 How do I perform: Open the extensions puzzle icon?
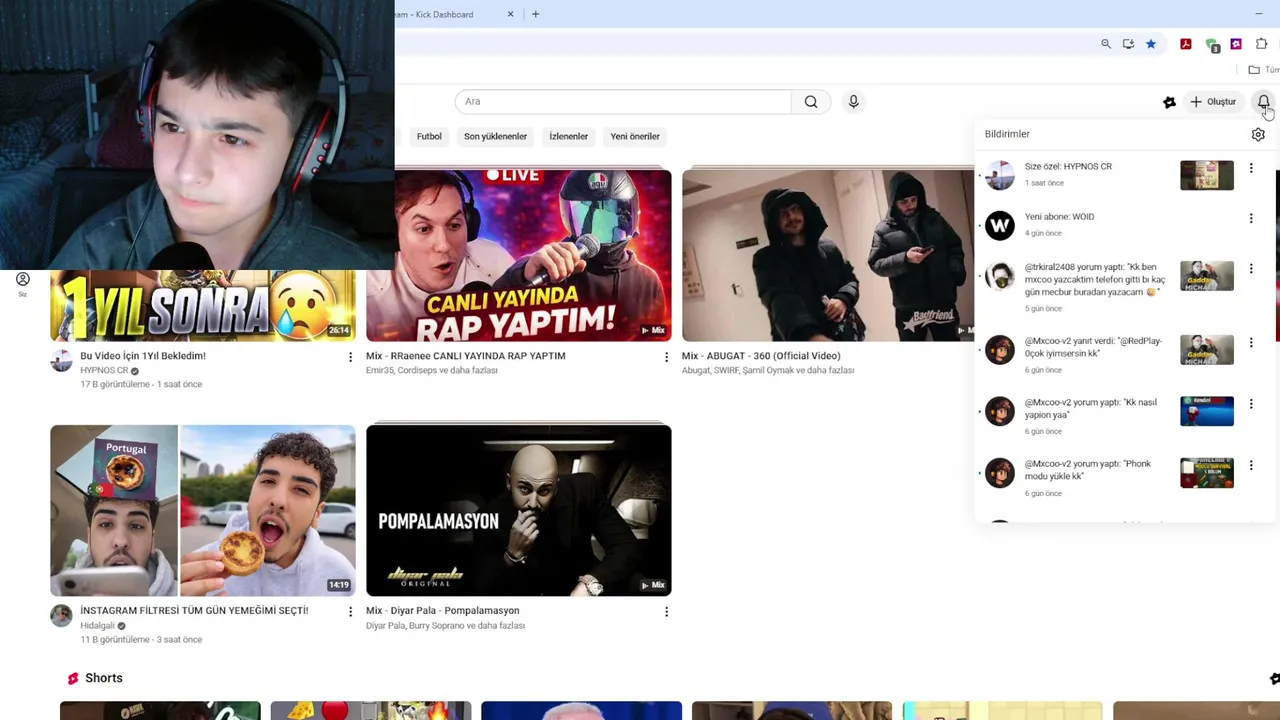[x=1261, y=44]
